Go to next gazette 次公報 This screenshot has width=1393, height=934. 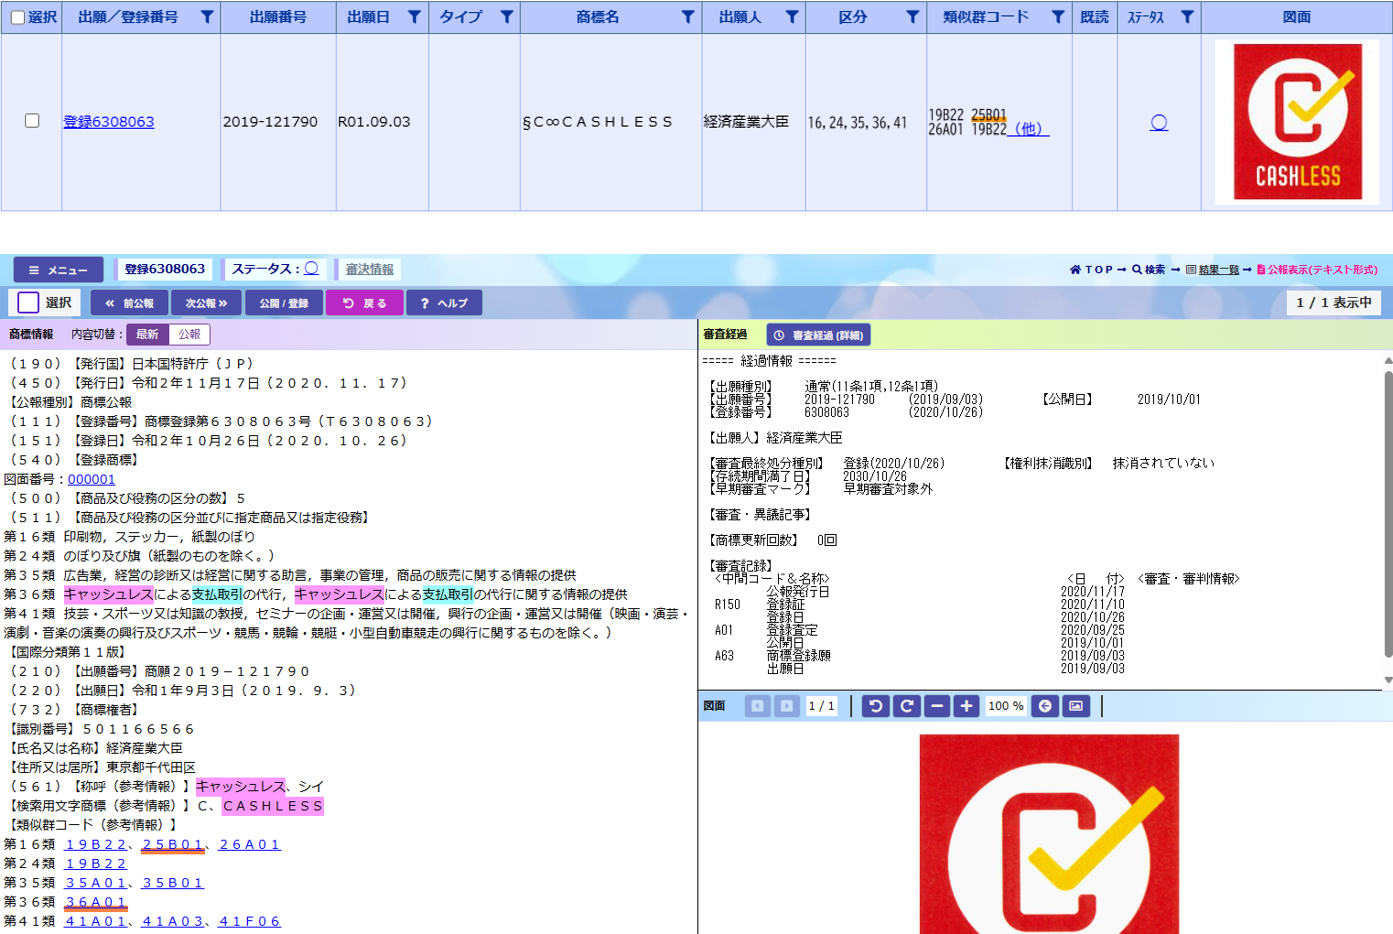tap(206, 302)
